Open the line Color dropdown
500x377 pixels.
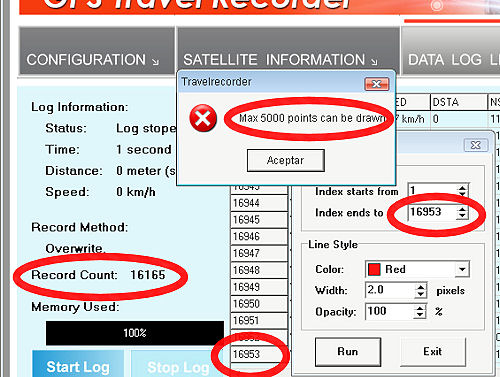tap(462, 269)
